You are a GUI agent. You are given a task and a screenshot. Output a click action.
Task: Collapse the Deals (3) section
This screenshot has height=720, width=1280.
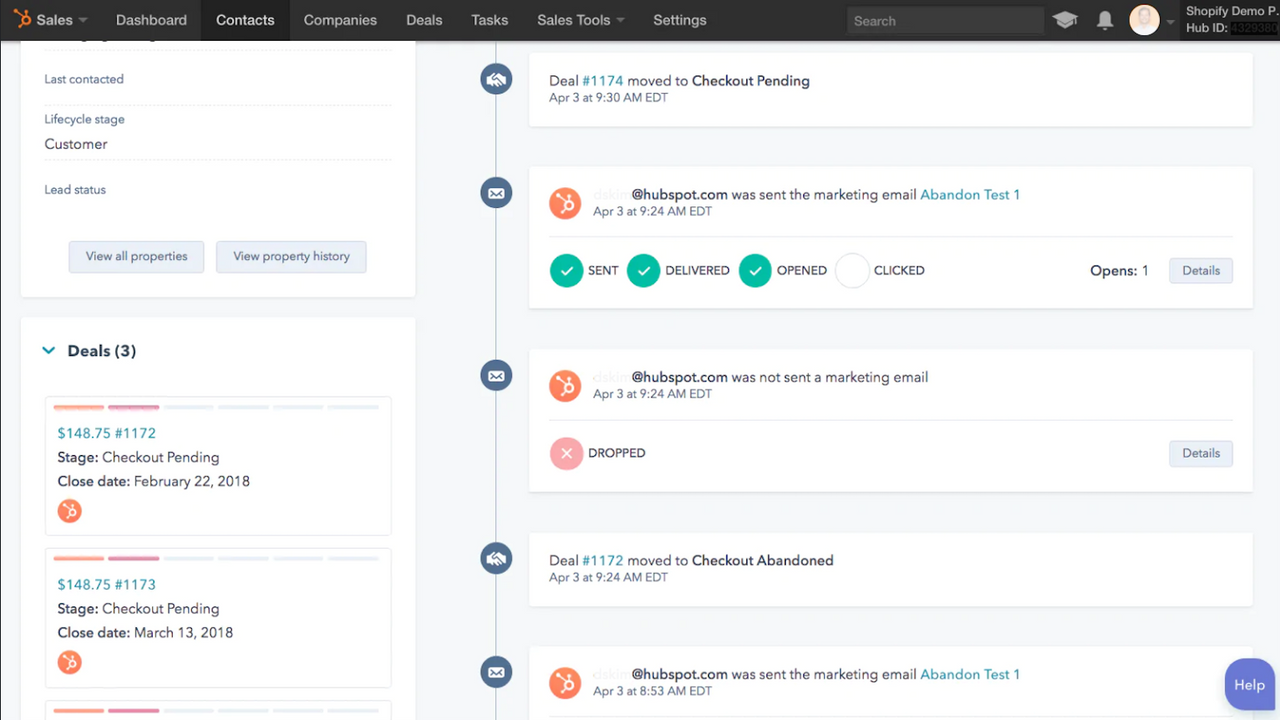pos(48,350)
